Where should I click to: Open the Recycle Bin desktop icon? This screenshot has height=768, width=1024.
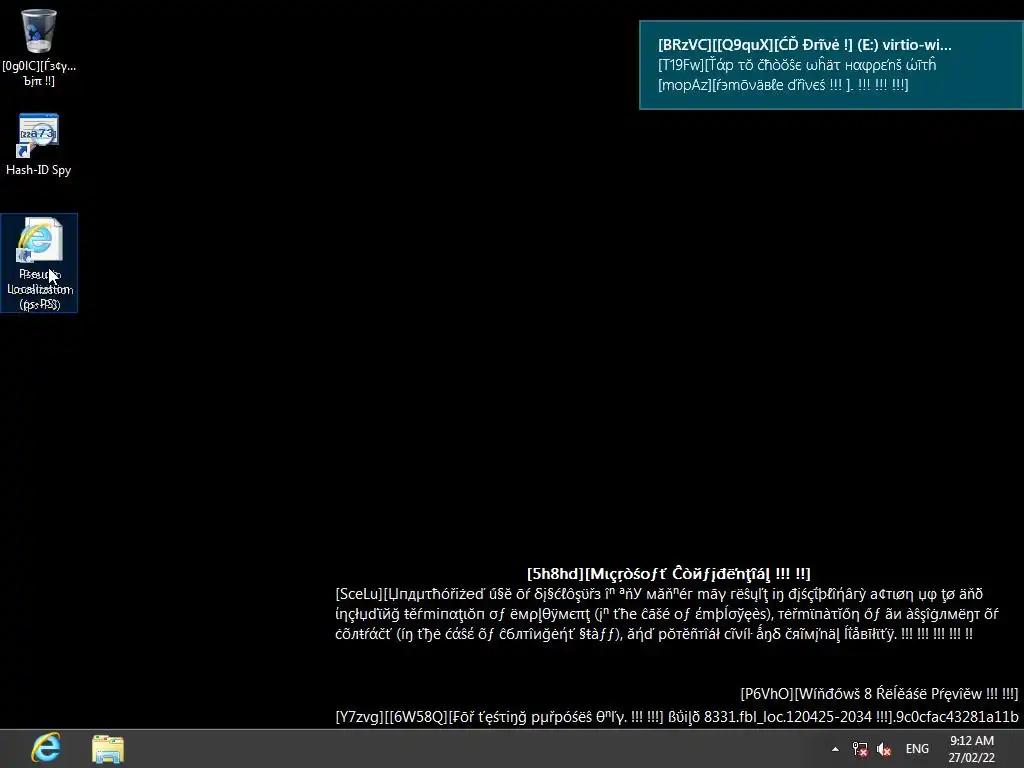coord(39,31)
